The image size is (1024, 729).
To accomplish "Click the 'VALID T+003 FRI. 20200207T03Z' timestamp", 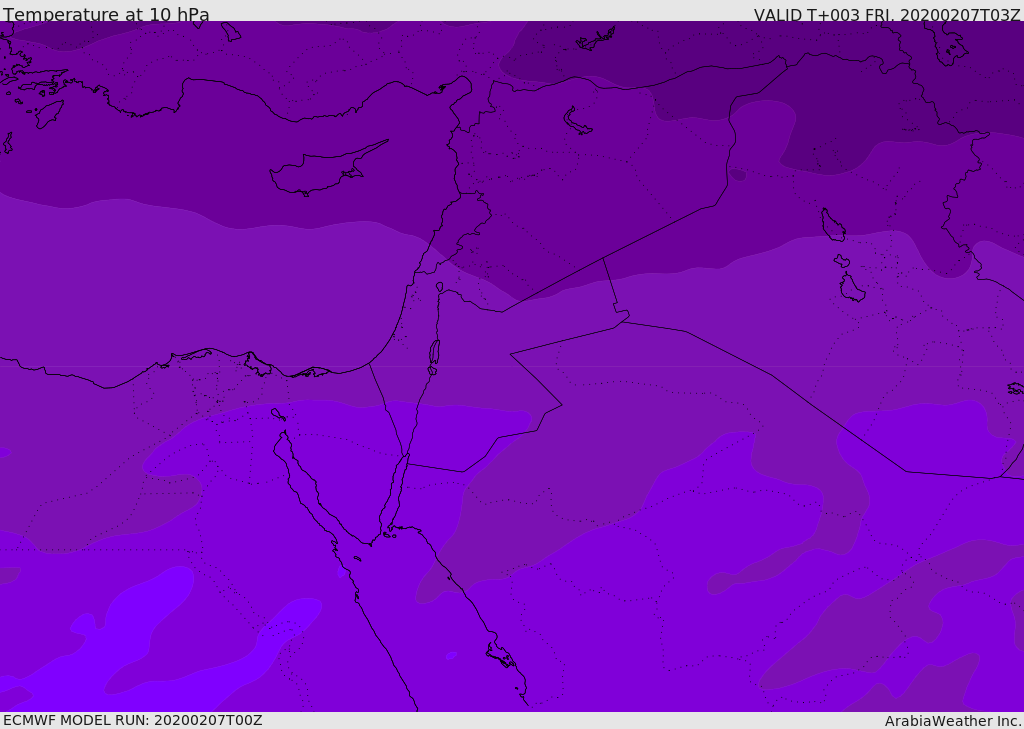I will pos(887,14).
